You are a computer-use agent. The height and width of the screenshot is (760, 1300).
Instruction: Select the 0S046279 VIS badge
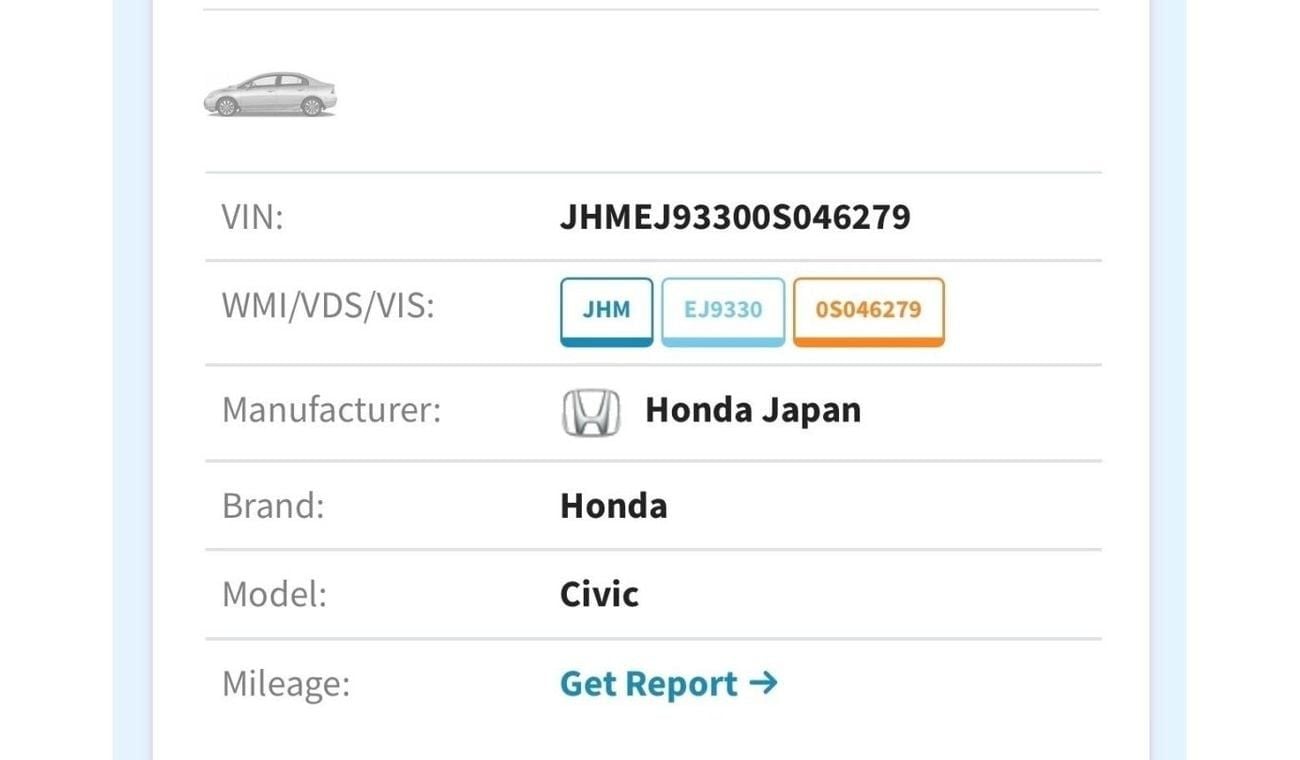868,309
